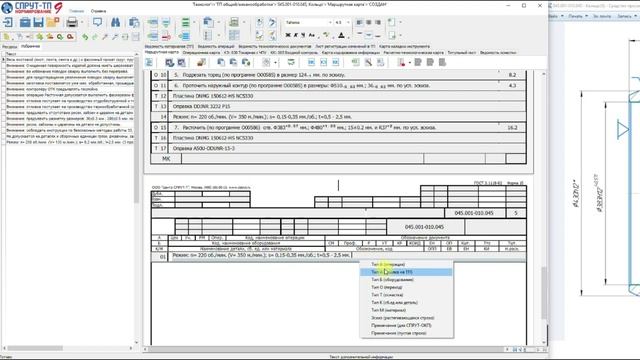This screenshot has width=640, height=360.
Task: Choose highlighted second Тип context menu entry
Action: [406, 272]
